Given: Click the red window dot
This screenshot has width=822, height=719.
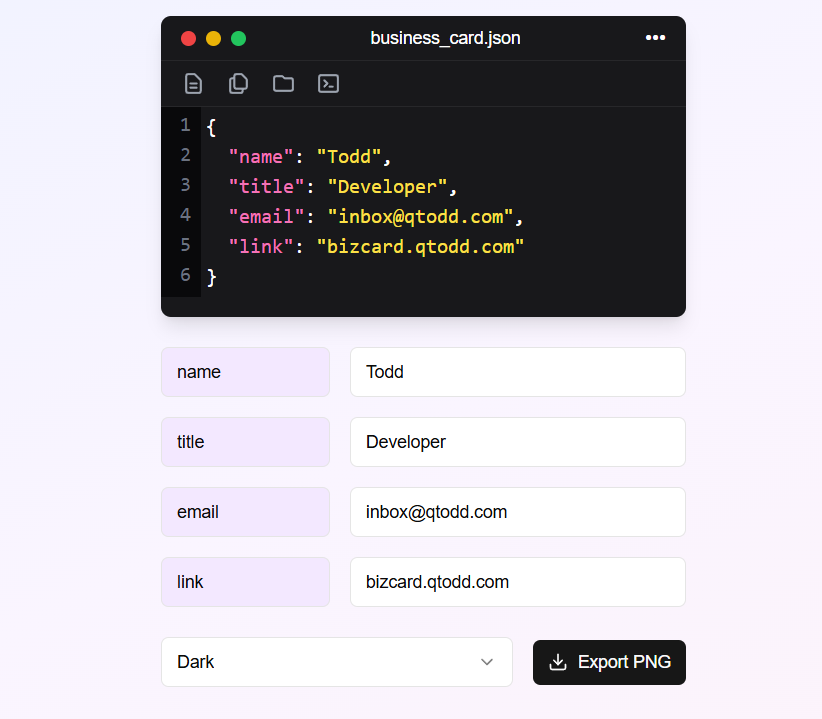Looking at the screenshot, I should tap(188, 39).
